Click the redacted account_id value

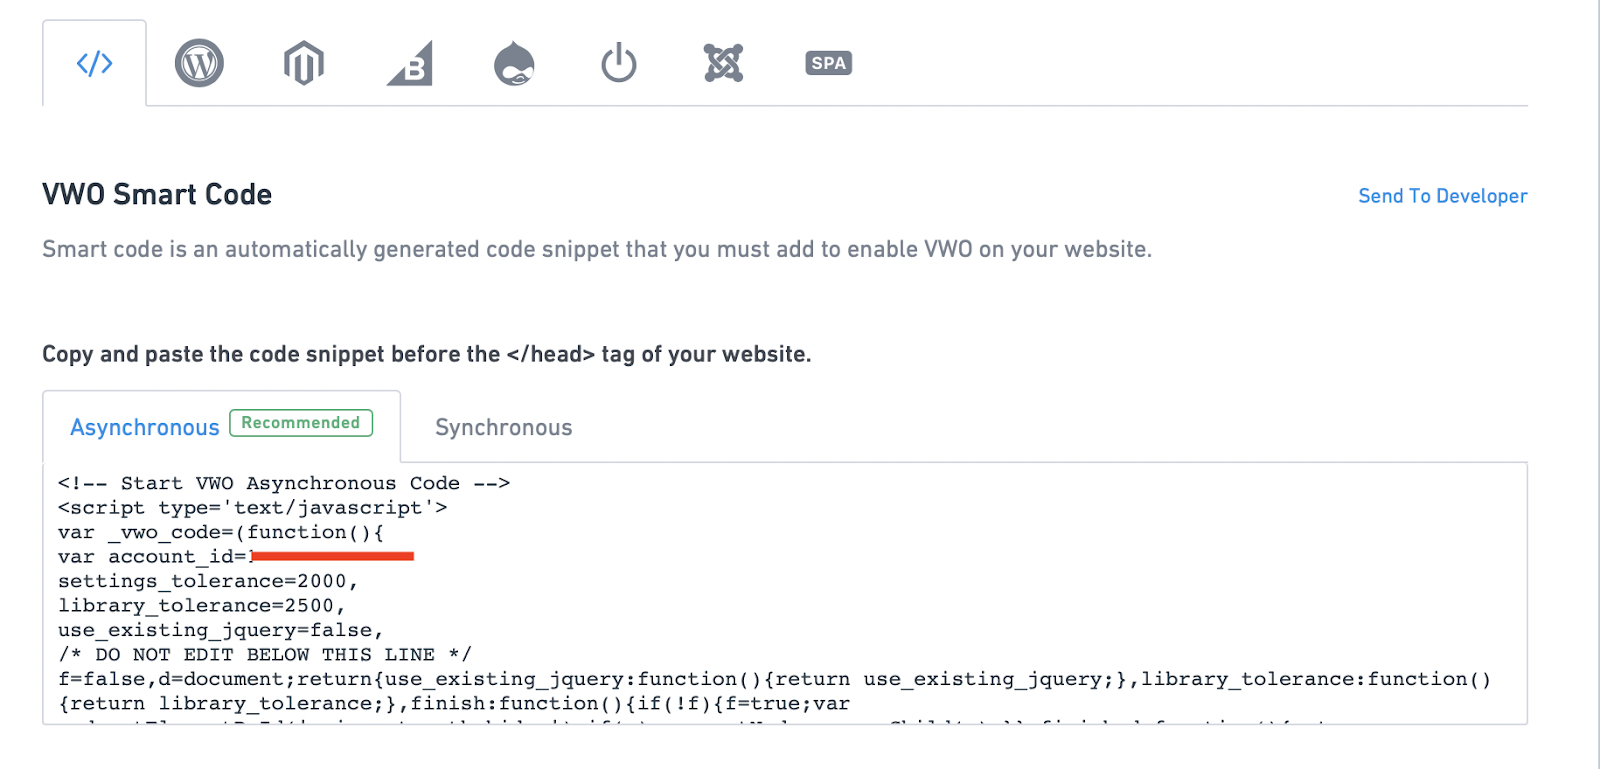331,556
